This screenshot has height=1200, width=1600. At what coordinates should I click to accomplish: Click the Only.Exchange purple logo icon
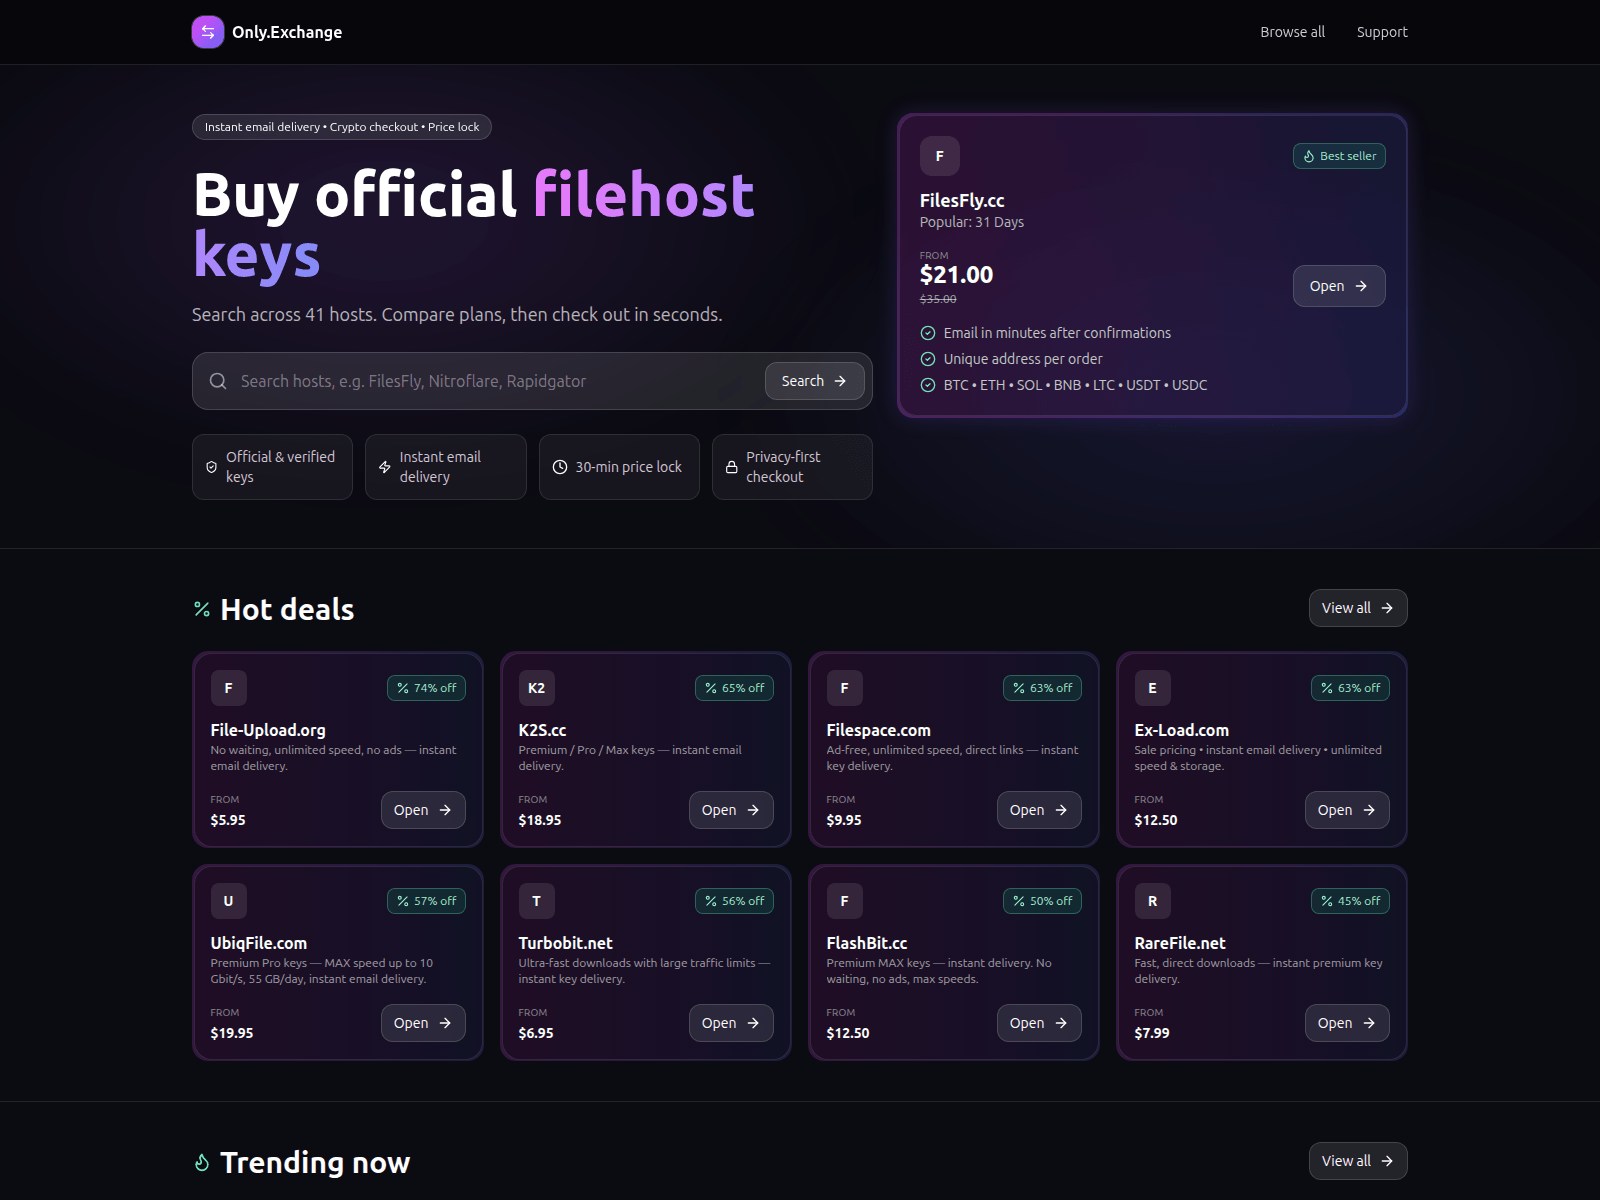point(207,32)
